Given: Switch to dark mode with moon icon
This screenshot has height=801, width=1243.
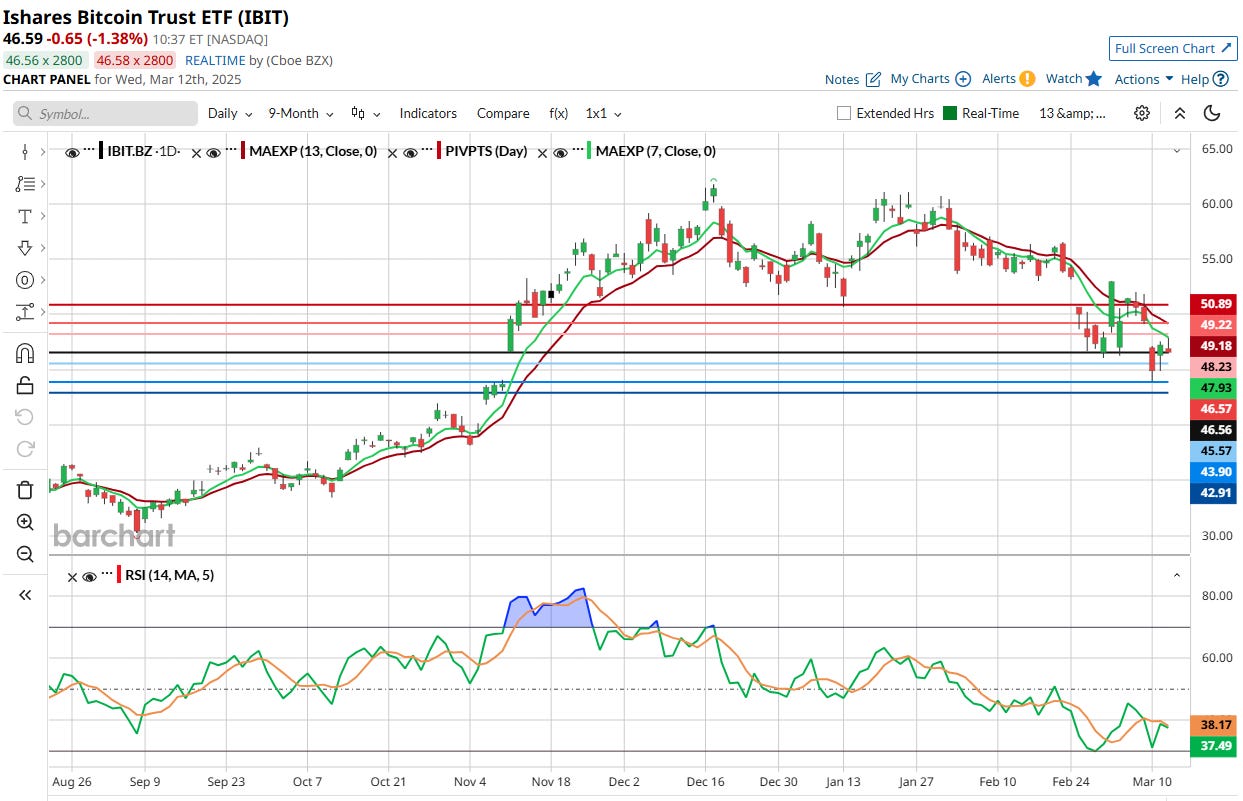Looking at the screenshot, I should point(1212,113).
